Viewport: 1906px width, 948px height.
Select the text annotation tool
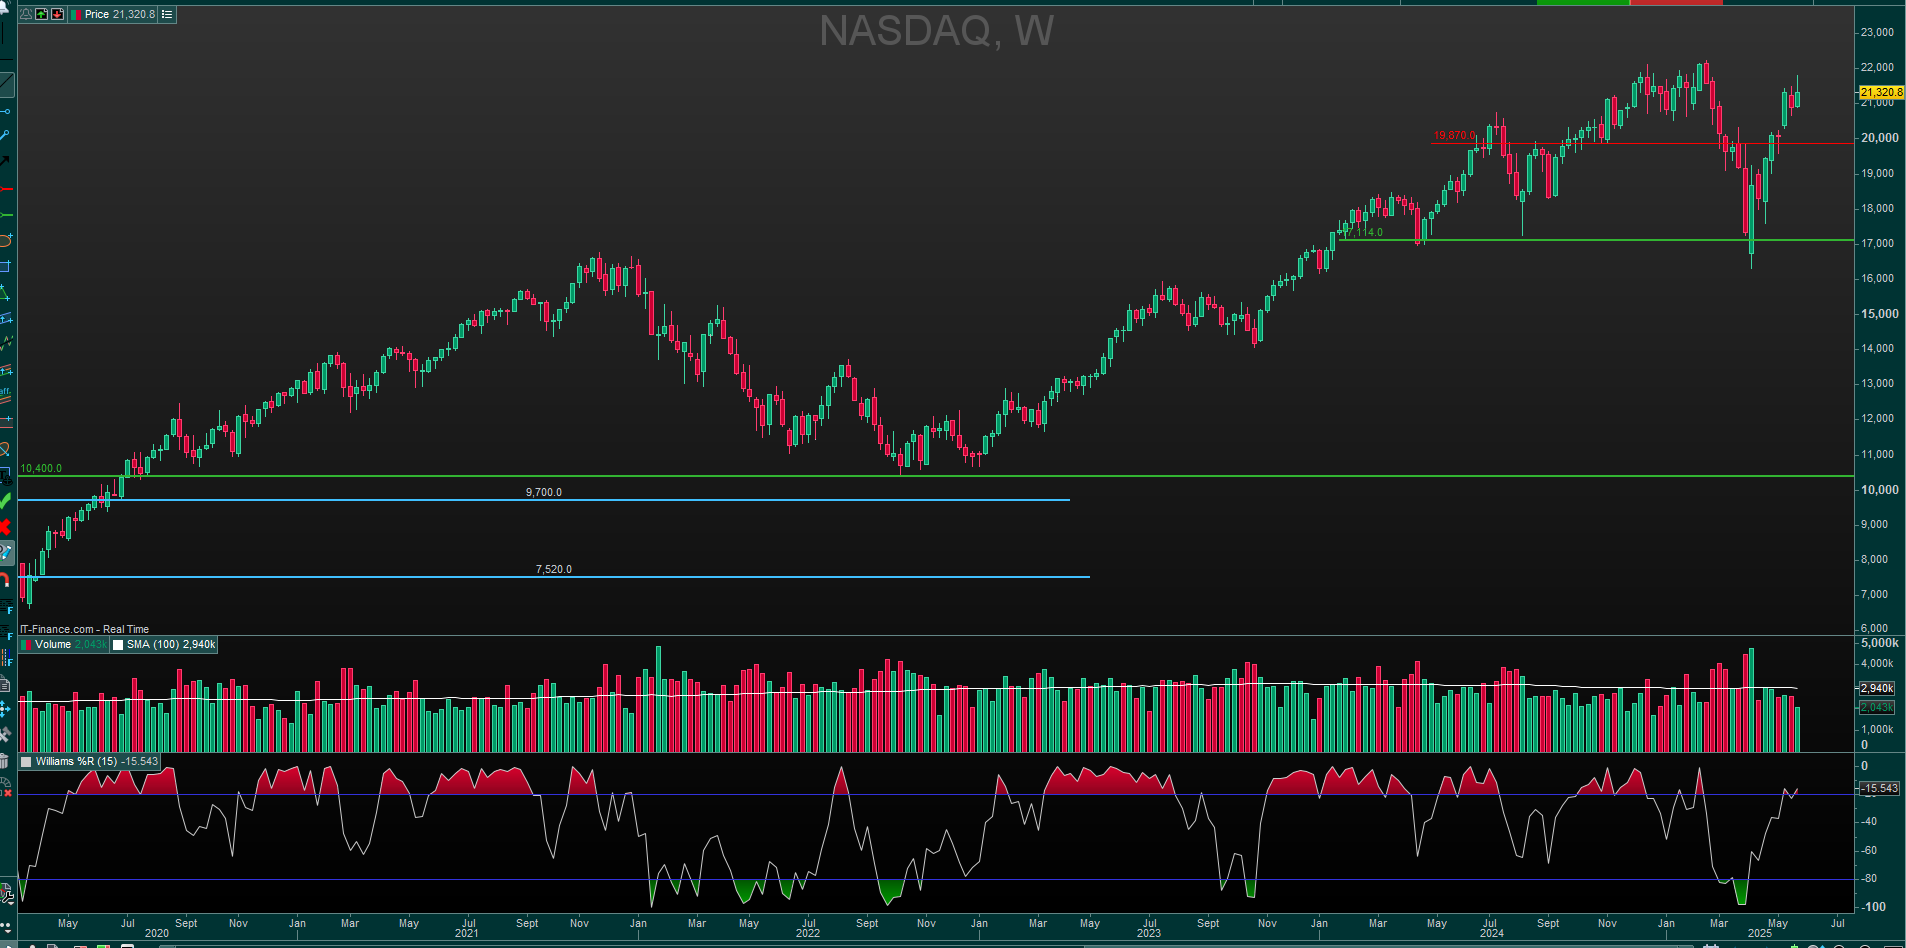5,476
